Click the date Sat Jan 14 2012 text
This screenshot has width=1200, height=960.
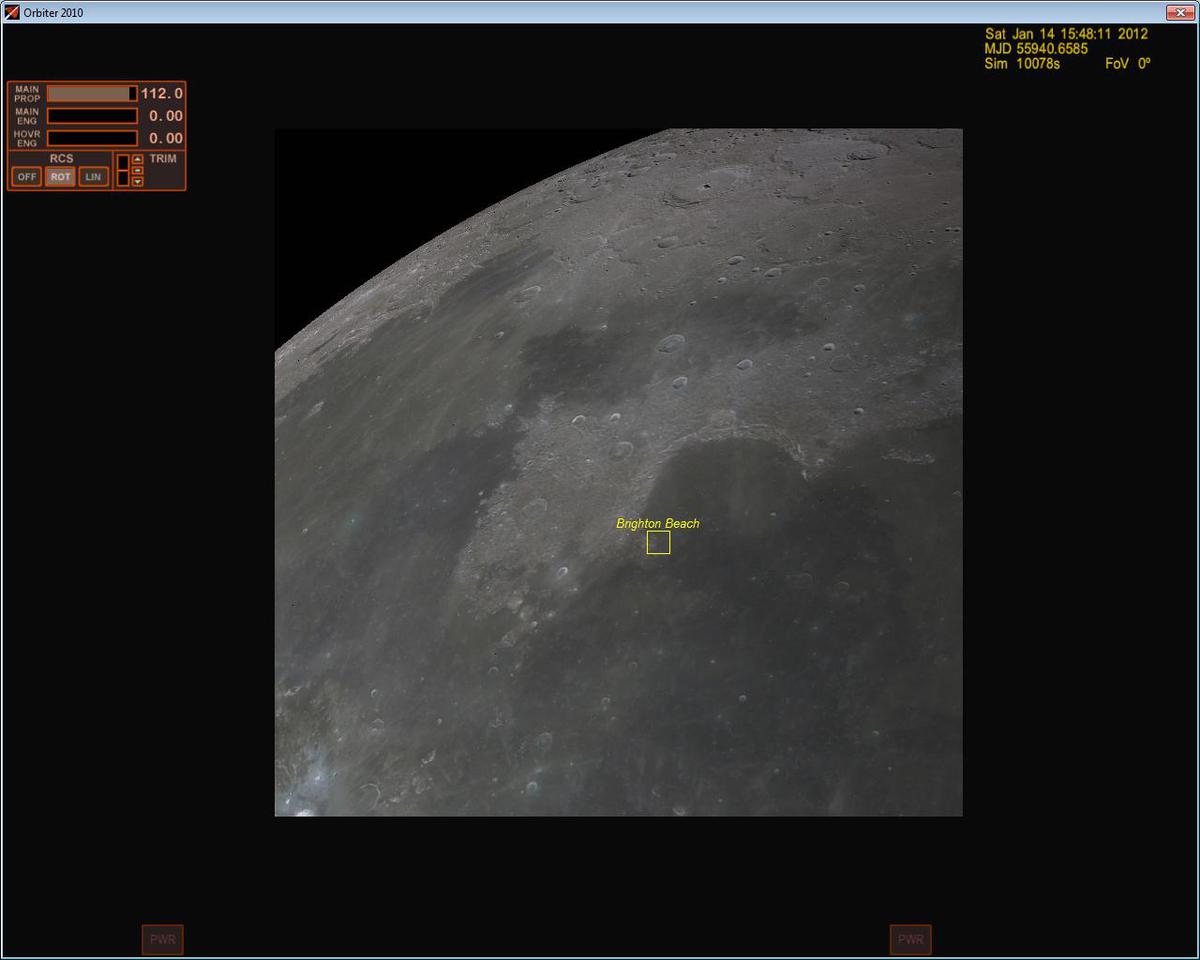[x=1066, y=33]
